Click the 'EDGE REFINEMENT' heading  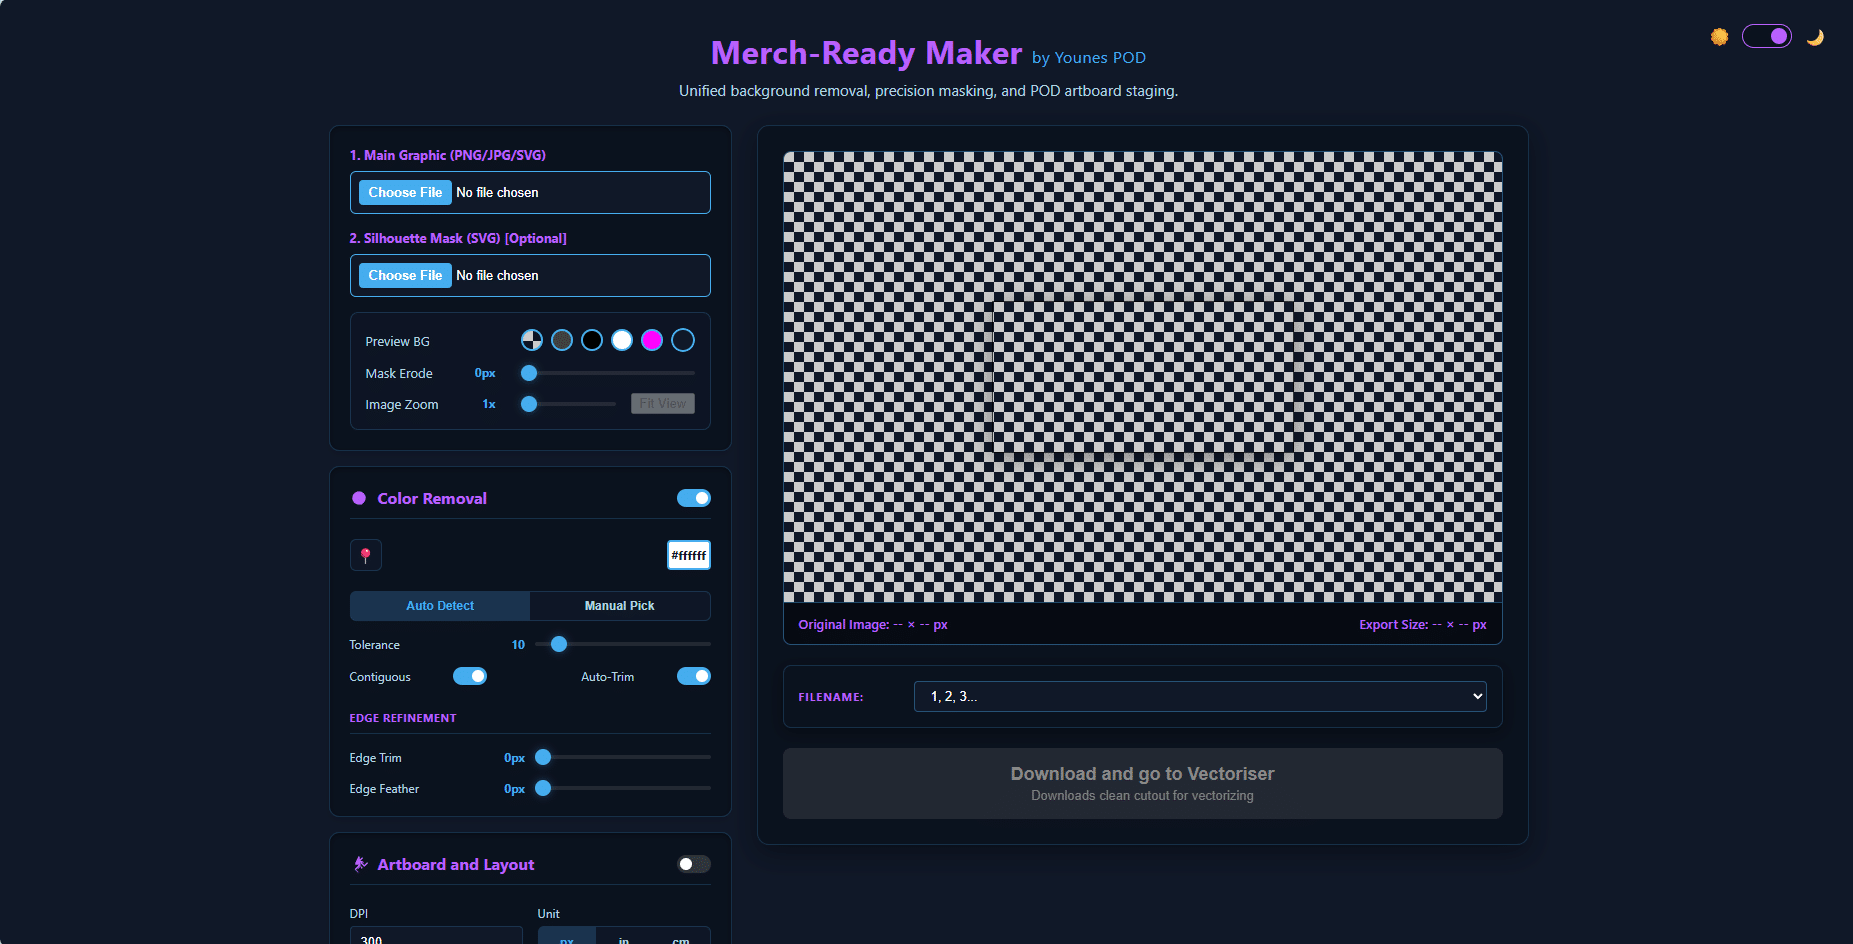(403, 718)
